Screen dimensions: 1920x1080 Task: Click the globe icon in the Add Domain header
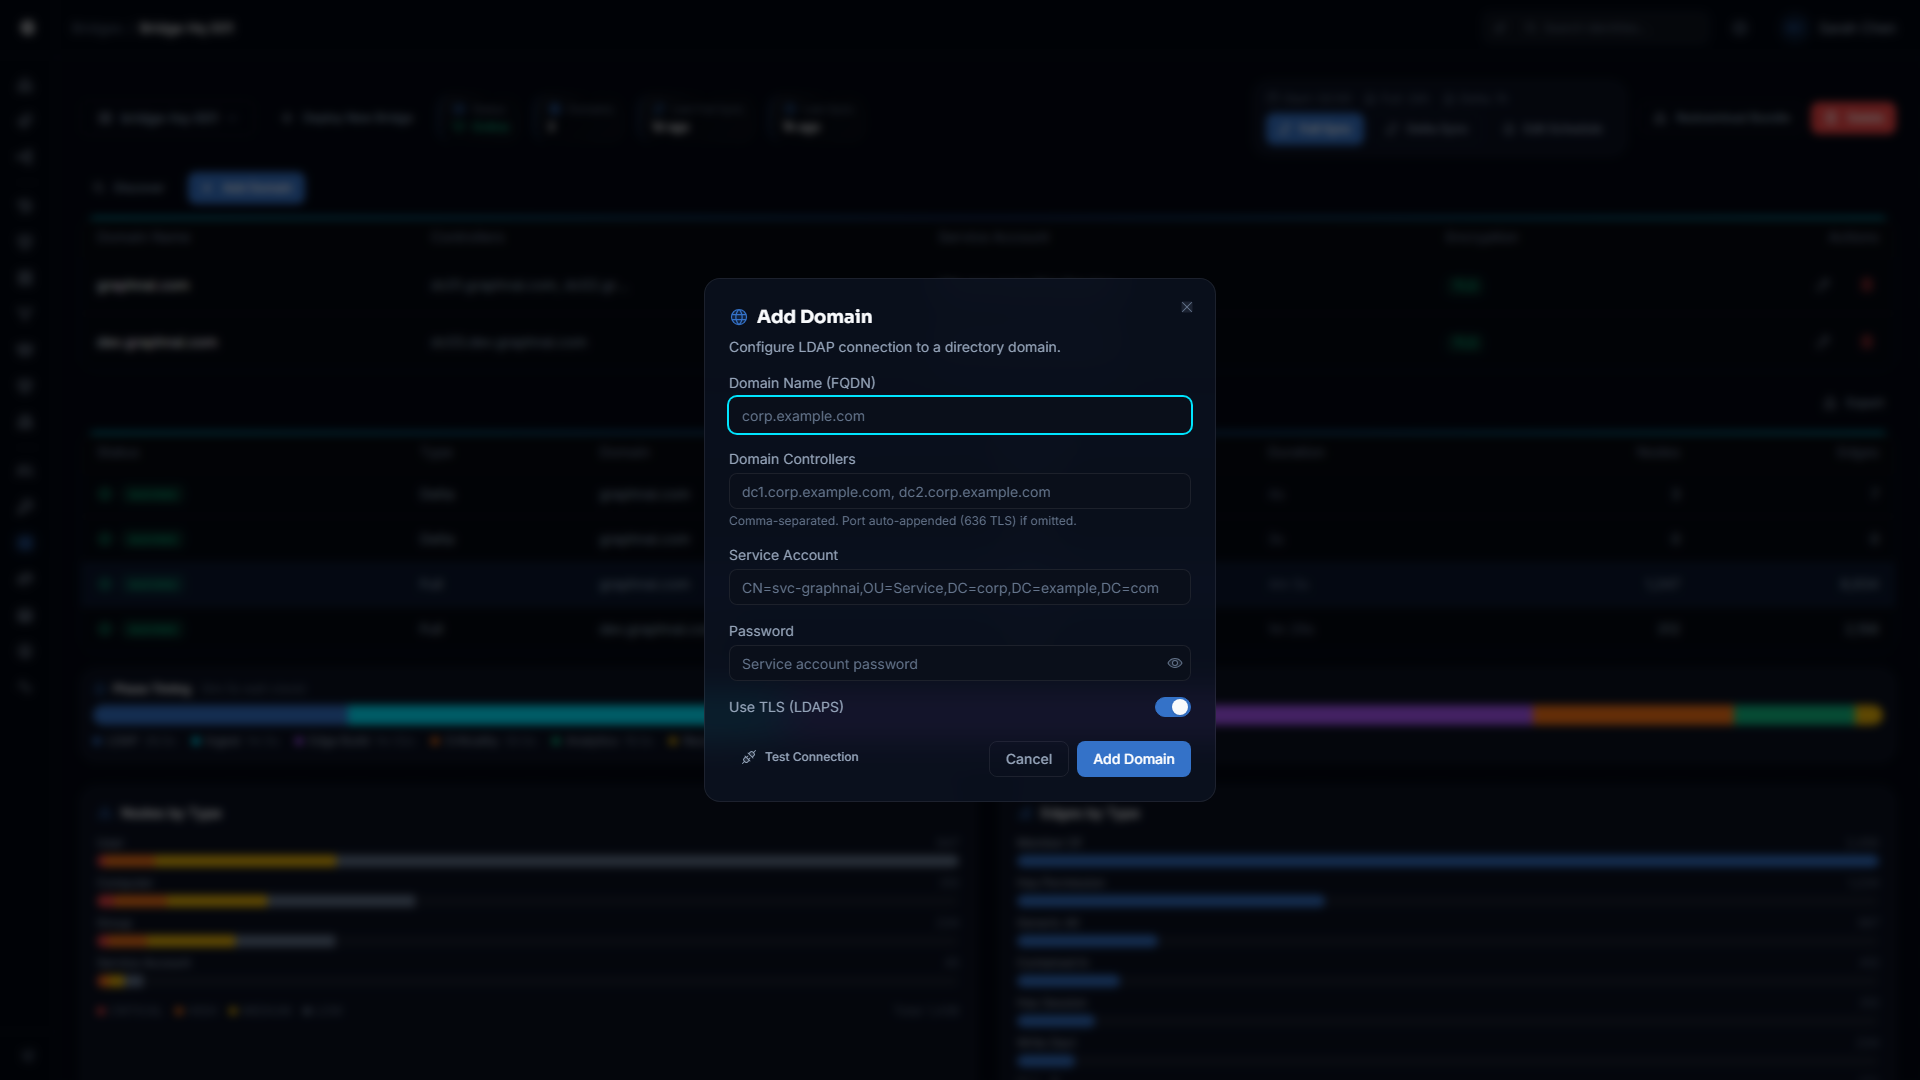[x=738, y=317]
